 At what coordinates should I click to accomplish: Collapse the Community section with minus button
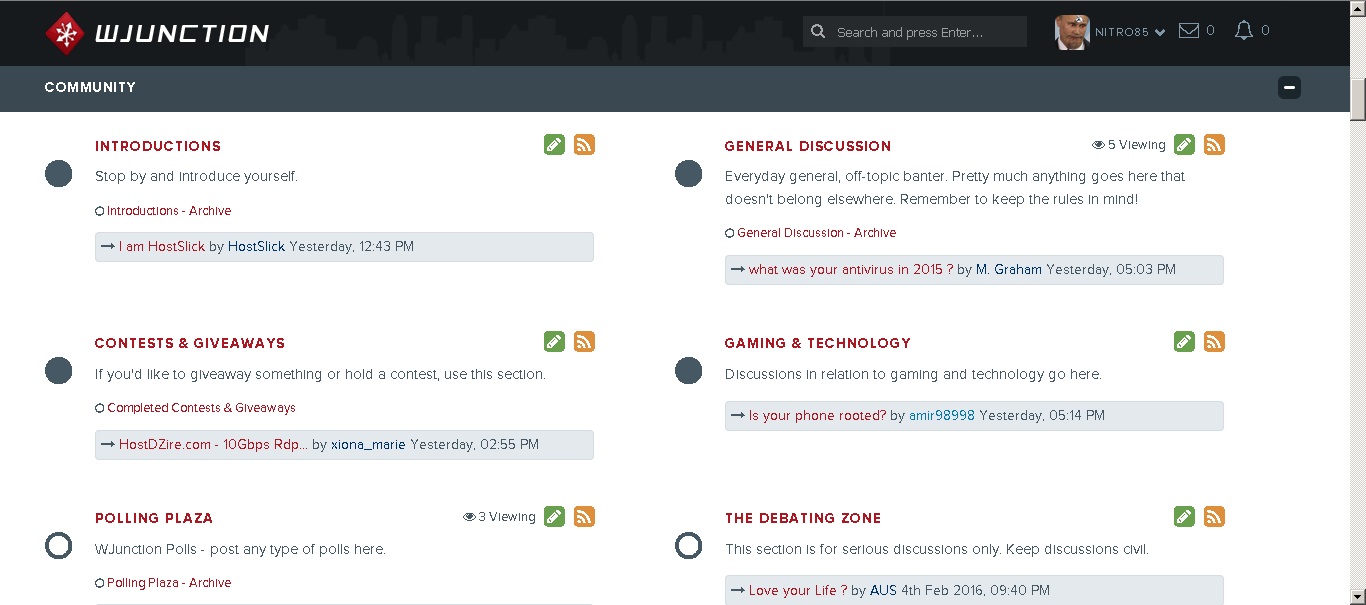tap(1289, 88)
